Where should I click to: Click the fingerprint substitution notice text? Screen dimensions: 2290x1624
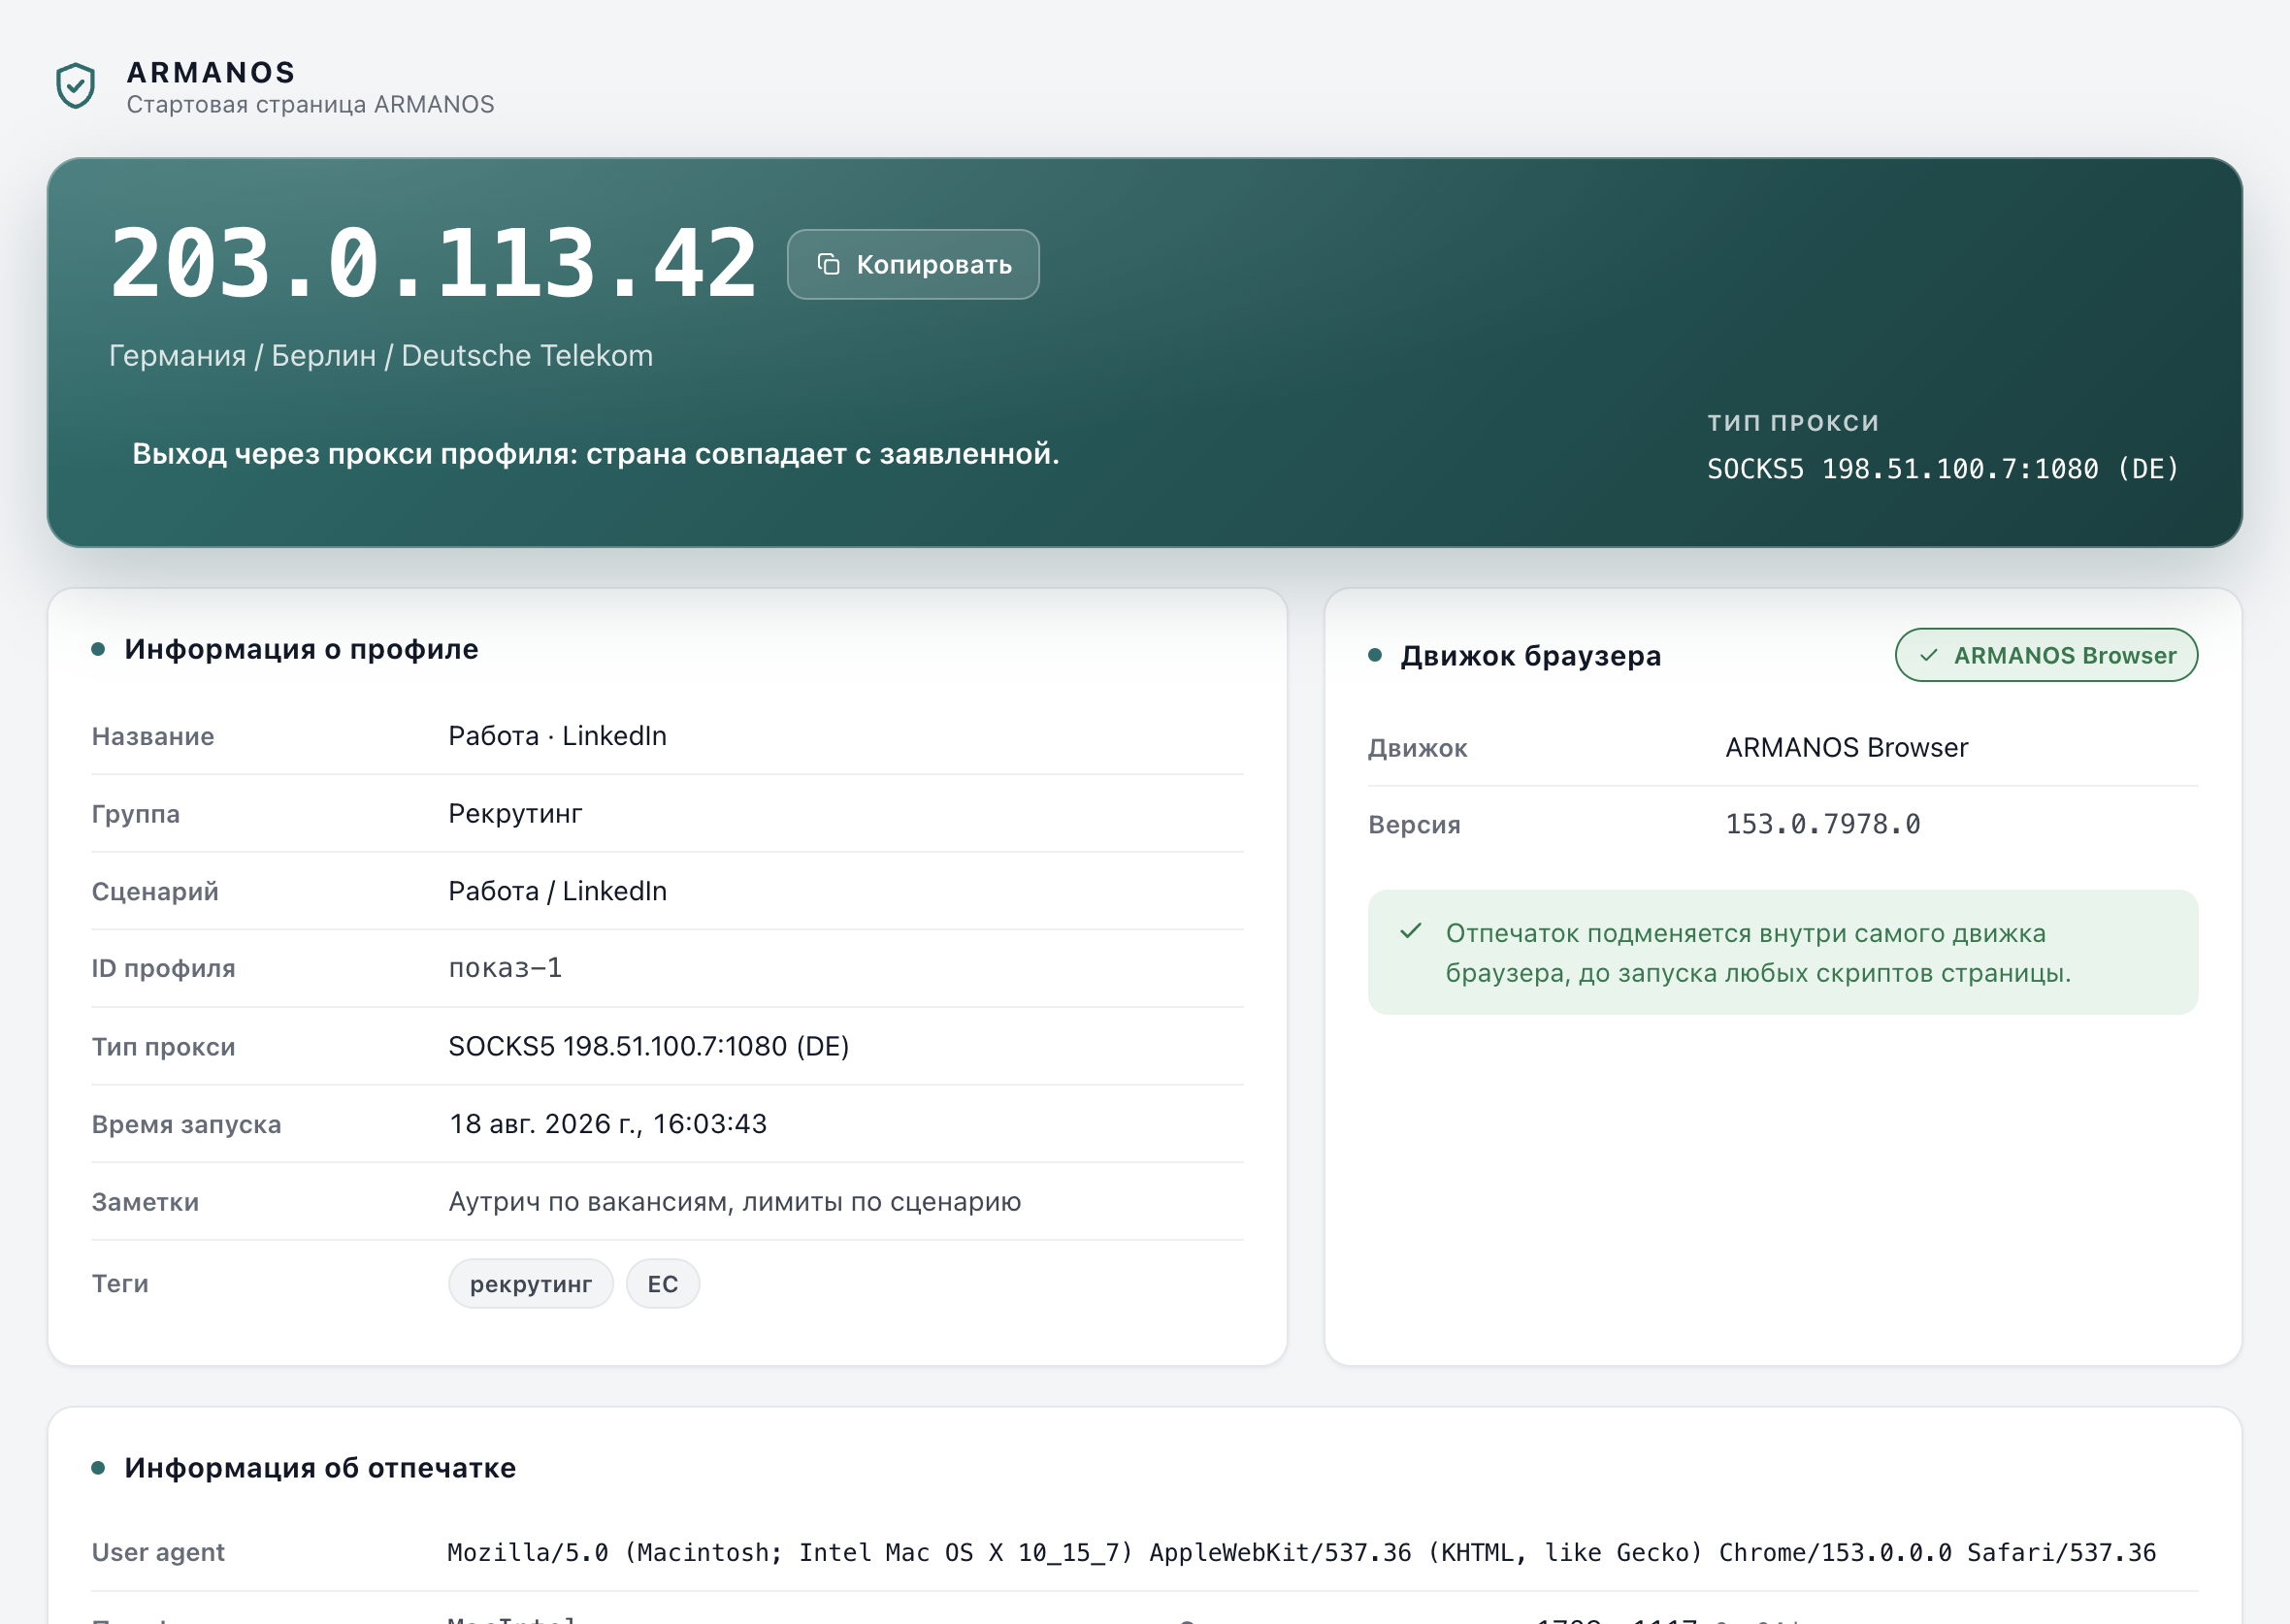(1758, 952)
